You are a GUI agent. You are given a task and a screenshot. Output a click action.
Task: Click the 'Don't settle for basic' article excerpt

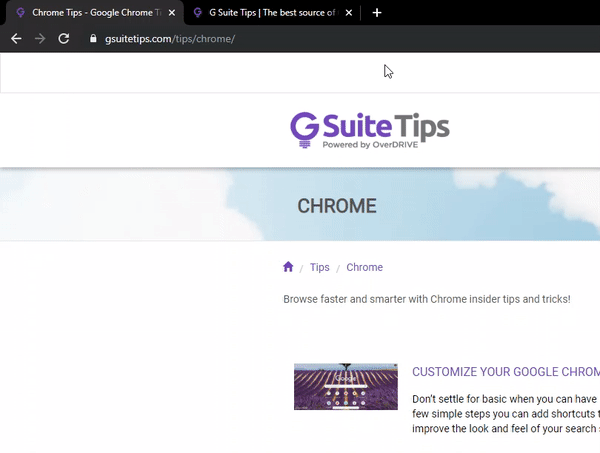506,414
